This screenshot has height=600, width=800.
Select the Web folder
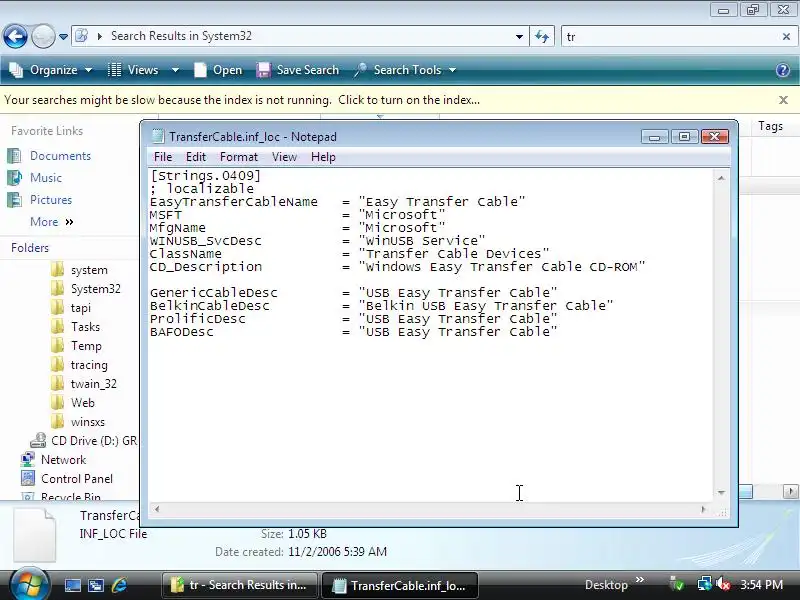click(73, 403)
